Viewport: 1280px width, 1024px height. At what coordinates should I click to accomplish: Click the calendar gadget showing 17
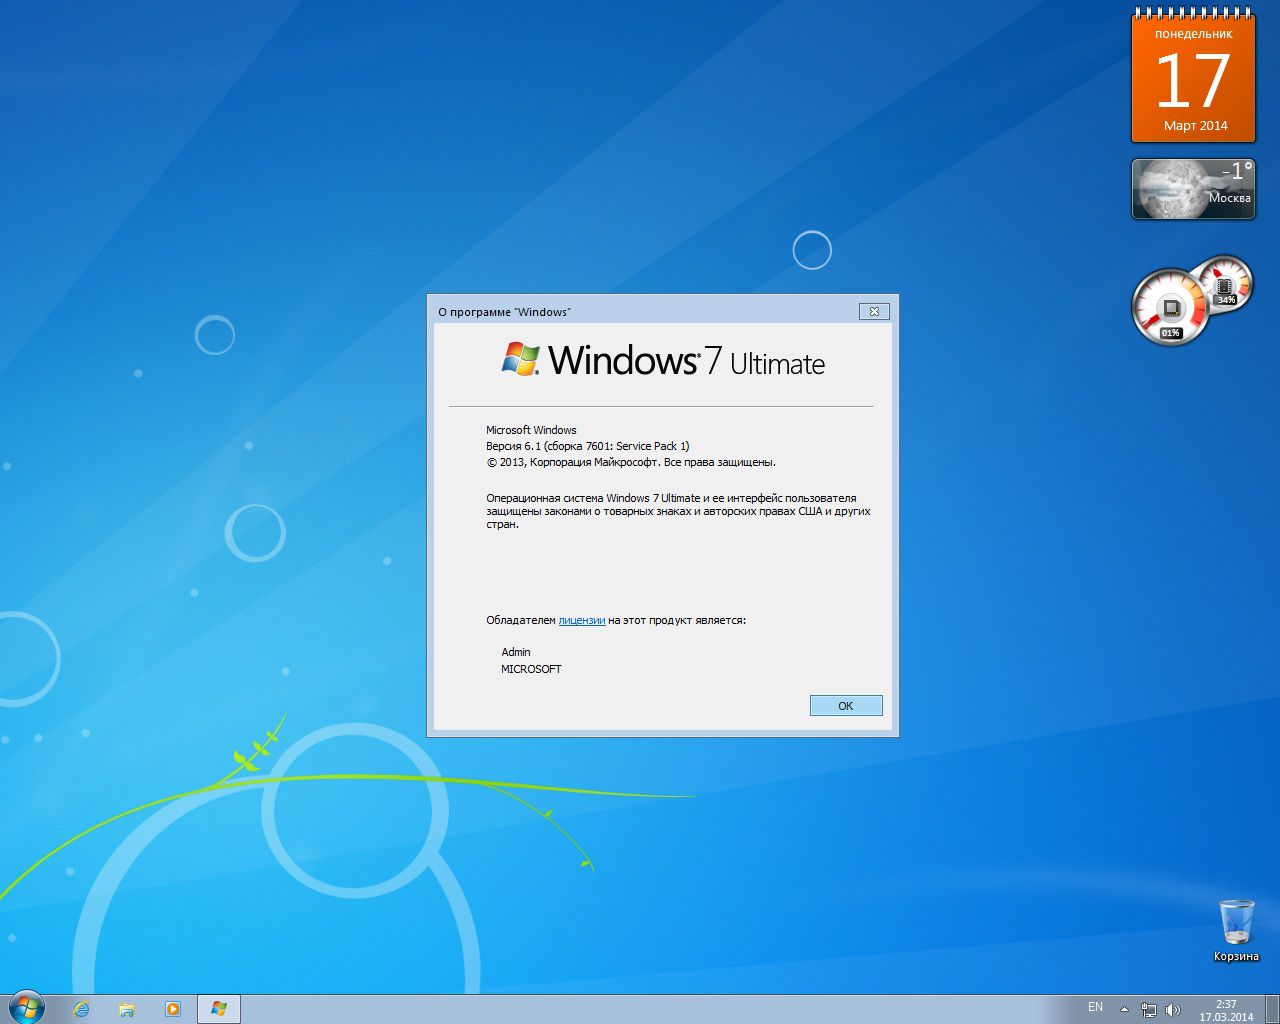coord(1193,78)
